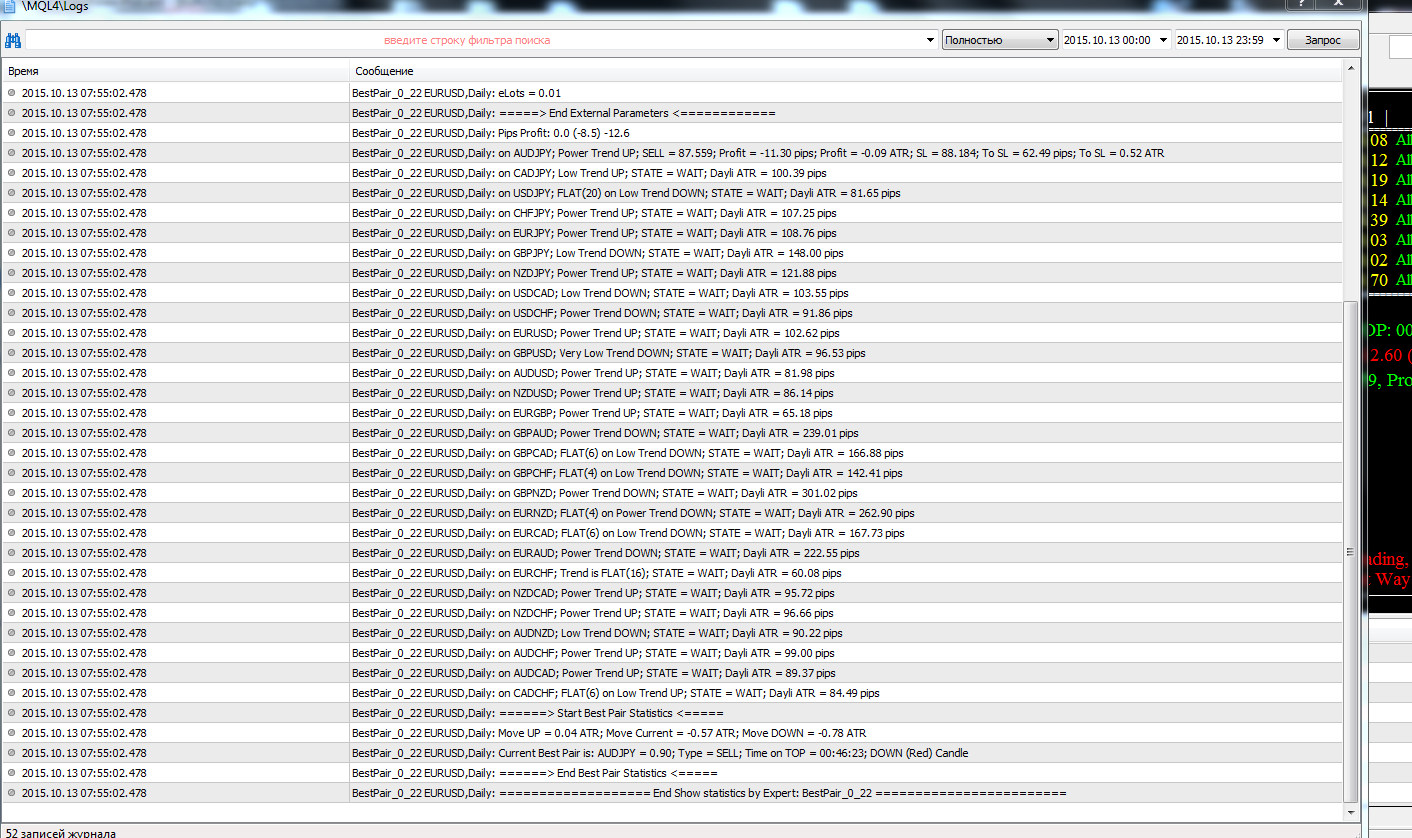Select the 'eLots = 0.01' log message
1412x838 pixels.
[672, 93]
